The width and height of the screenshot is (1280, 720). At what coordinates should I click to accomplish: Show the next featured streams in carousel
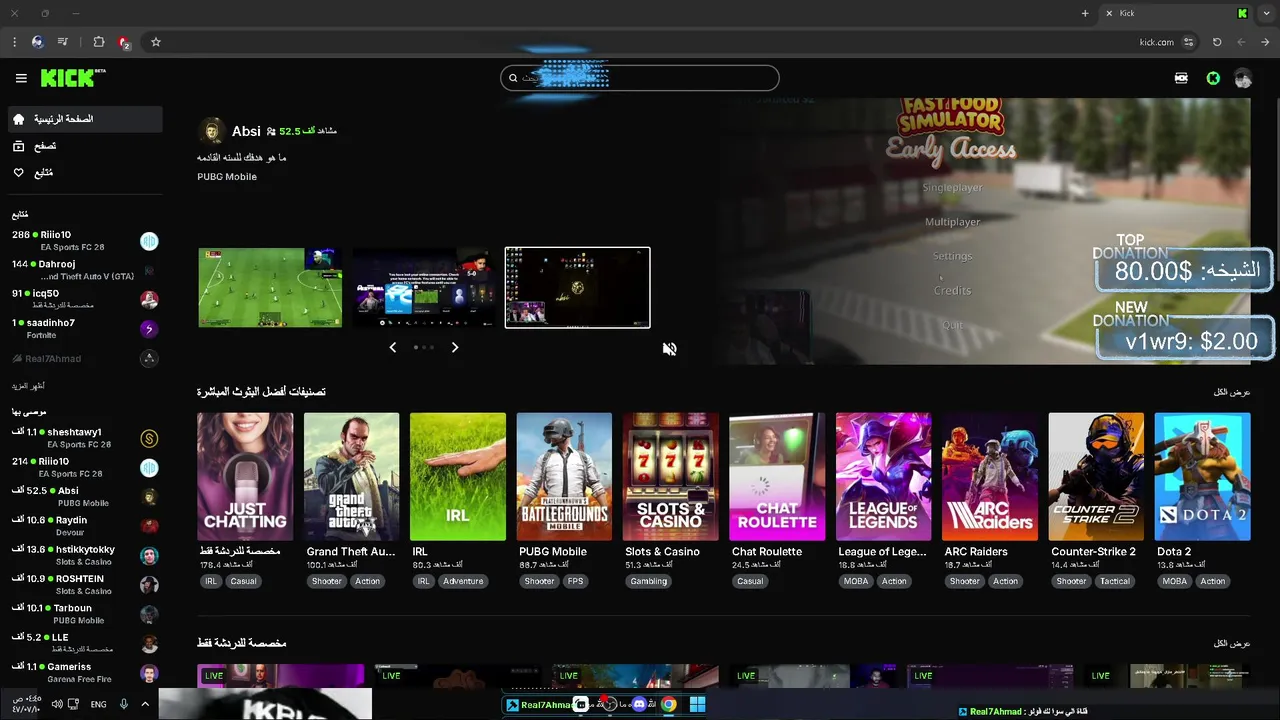[454, 347]
